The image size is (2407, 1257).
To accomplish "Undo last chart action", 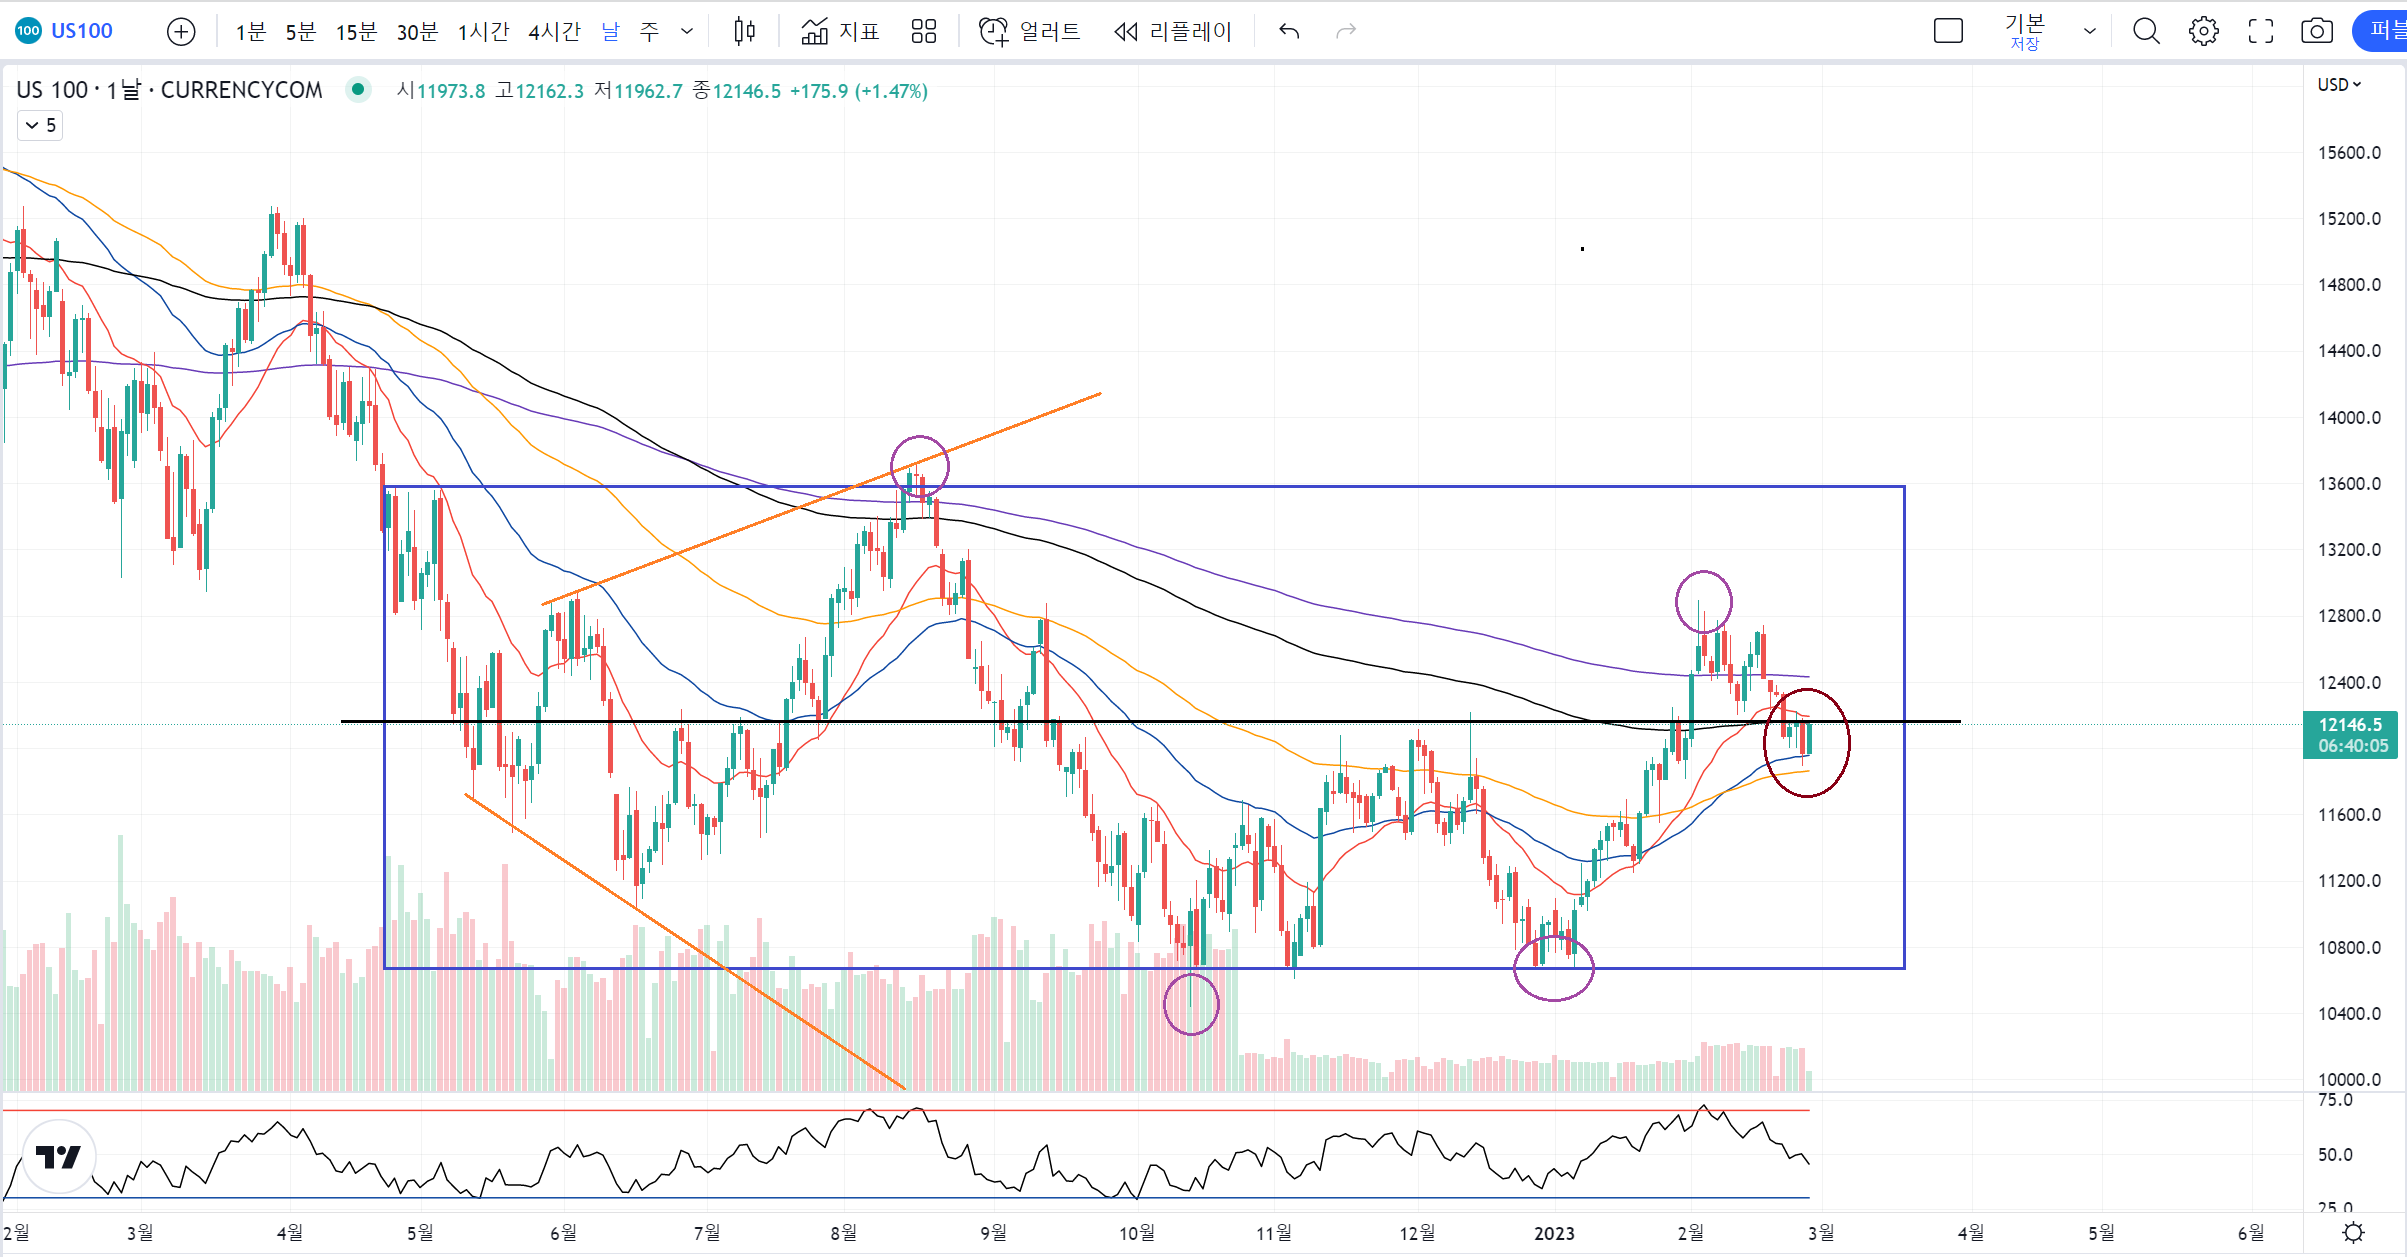I will point(1289,32).
